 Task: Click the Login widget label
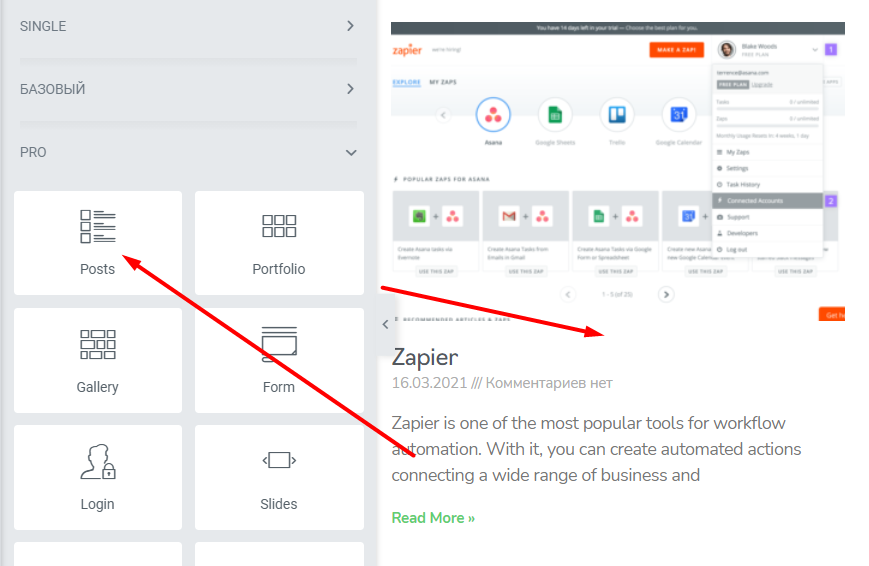click(x=98, y=504)
